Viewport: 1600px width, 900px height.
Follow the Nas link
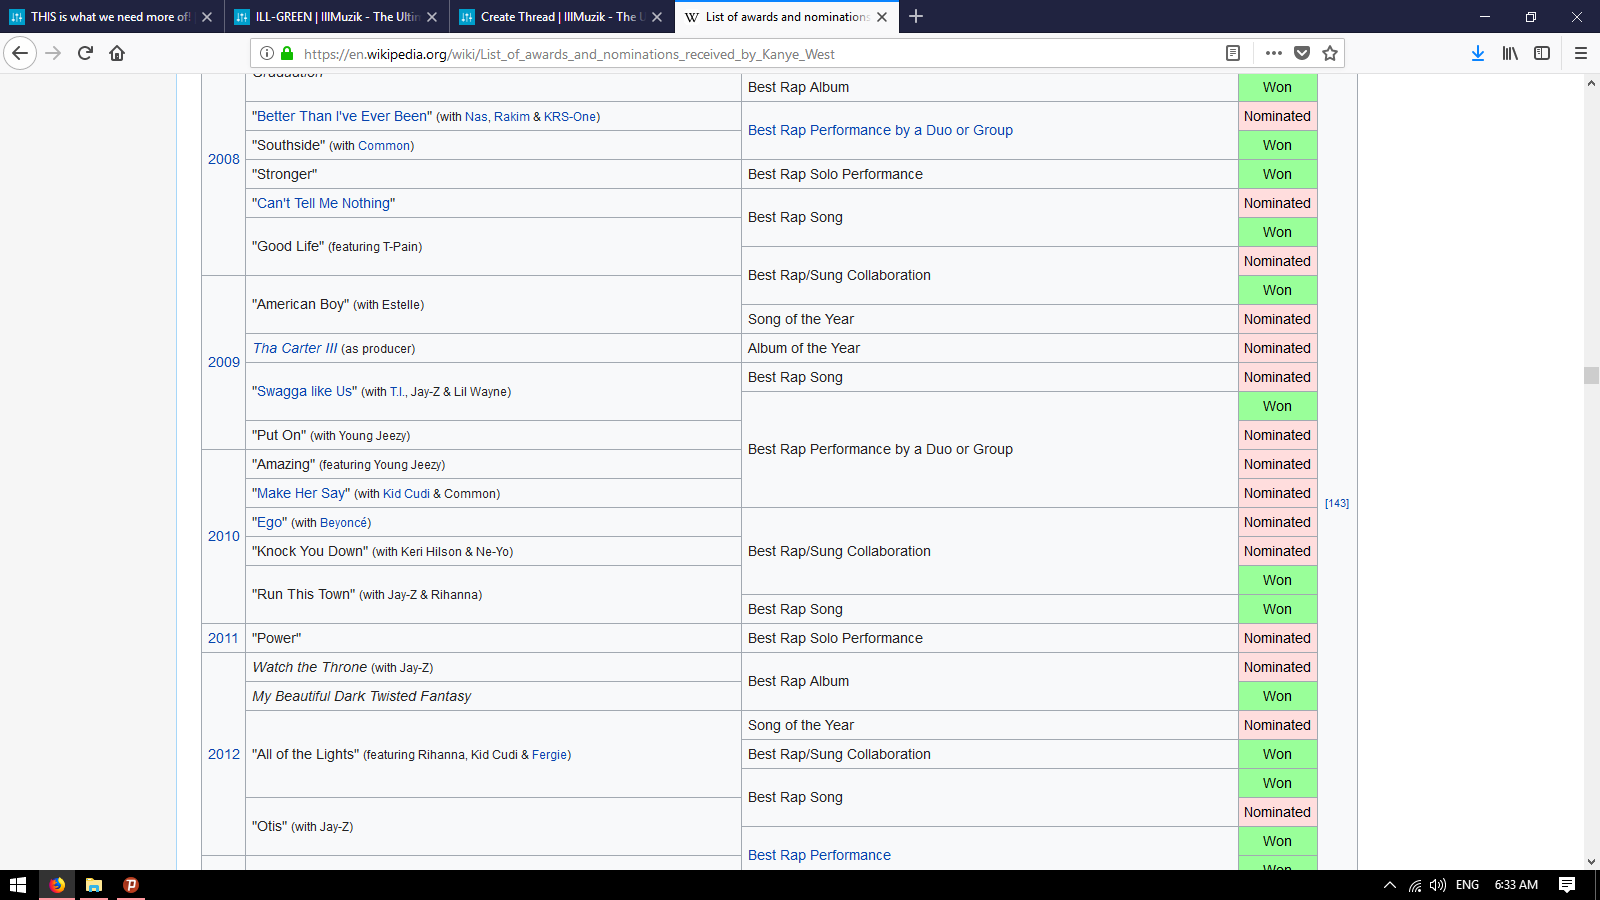pyautogui.click(x=476, y=117)
